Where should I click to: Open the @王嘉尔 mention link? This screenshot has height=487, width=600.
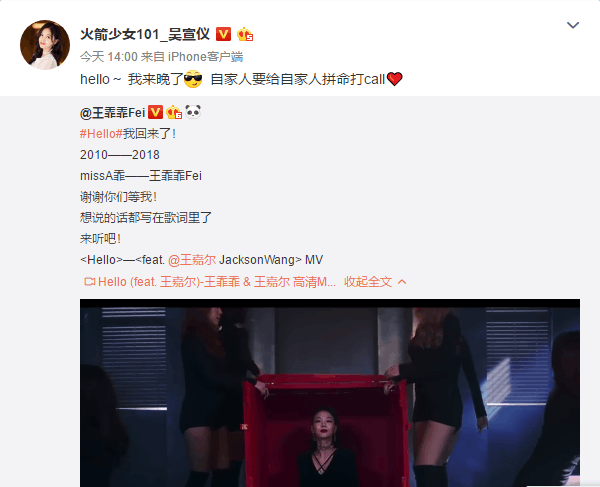coord(192,260)
